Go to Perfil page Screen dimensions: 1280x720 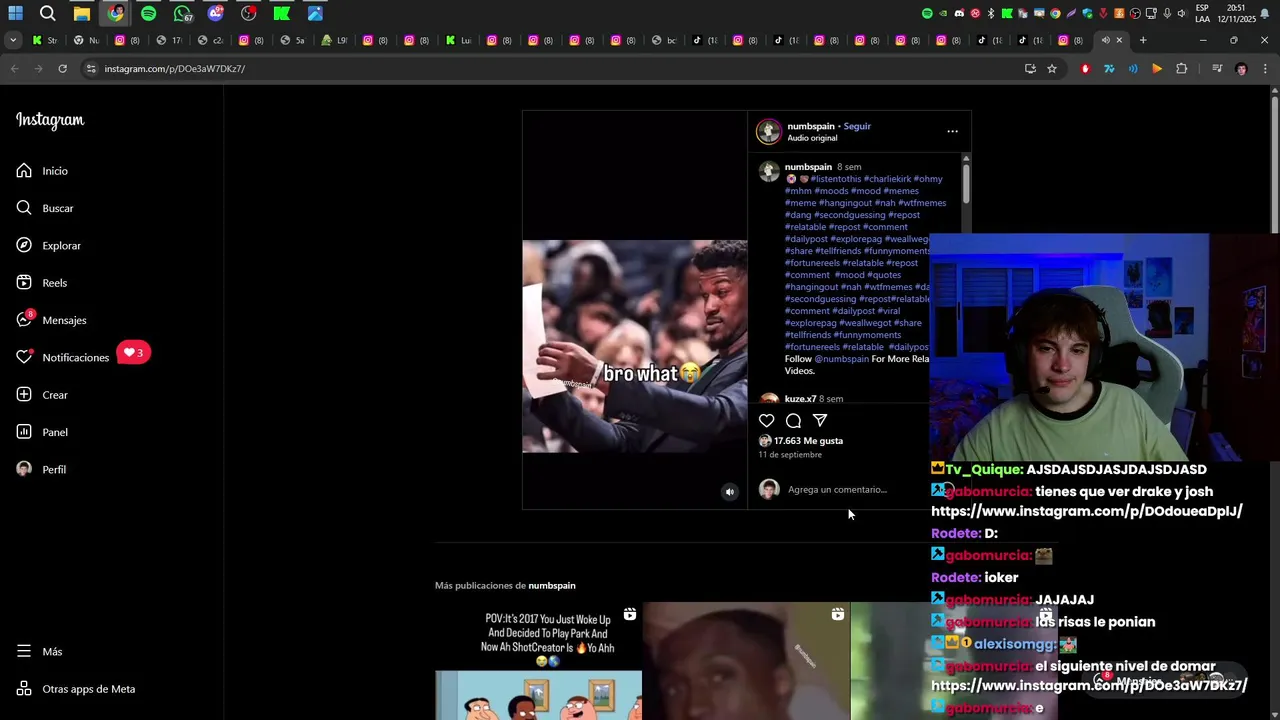(41, 469)
